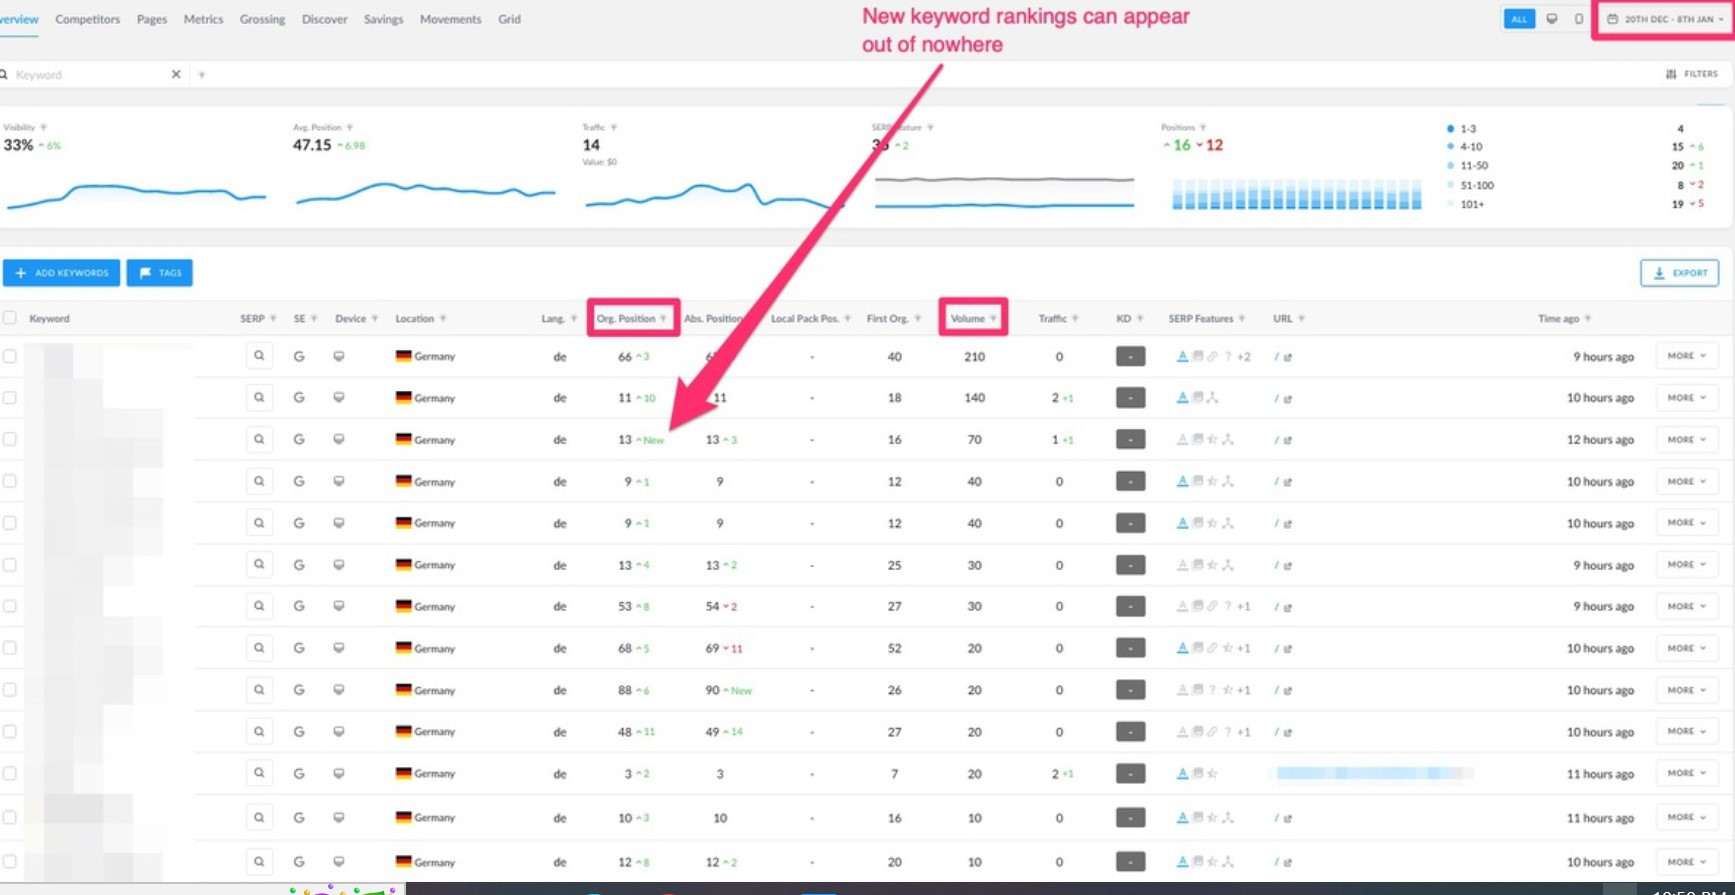Check the checkbox for the first keyword row
1735x895 pixels.
pos(10,356)
